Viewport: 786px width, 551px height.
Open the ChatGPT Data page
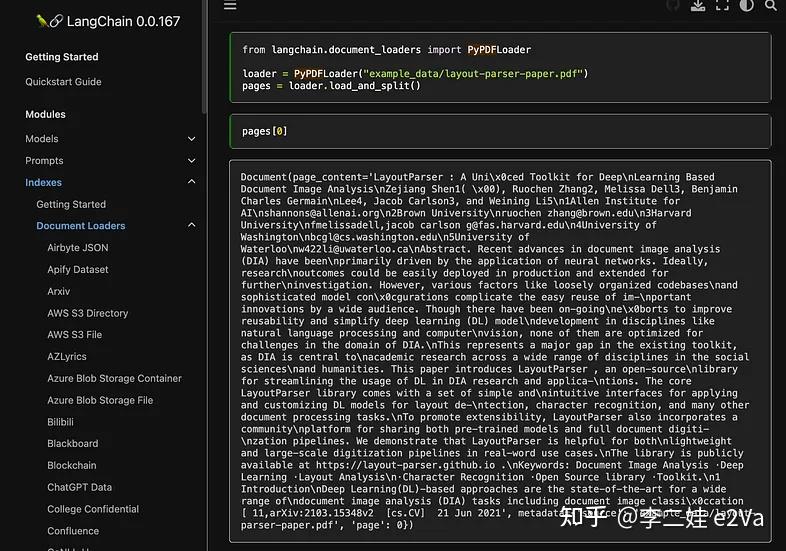pos(80,487)
